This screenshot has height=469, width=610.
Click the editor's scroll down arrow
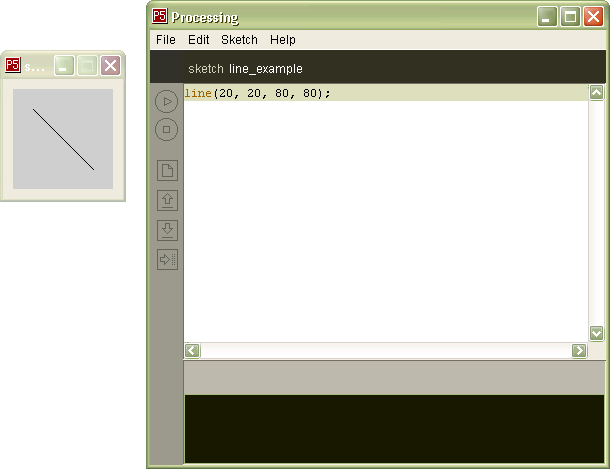click(596, 333)
